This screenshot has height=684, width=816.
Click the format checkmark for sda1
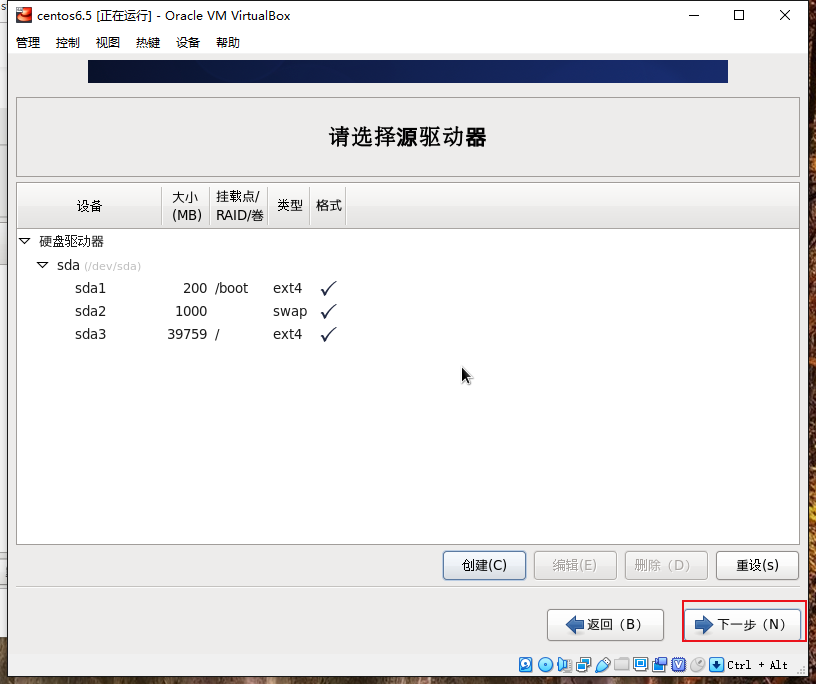[328, 288]
